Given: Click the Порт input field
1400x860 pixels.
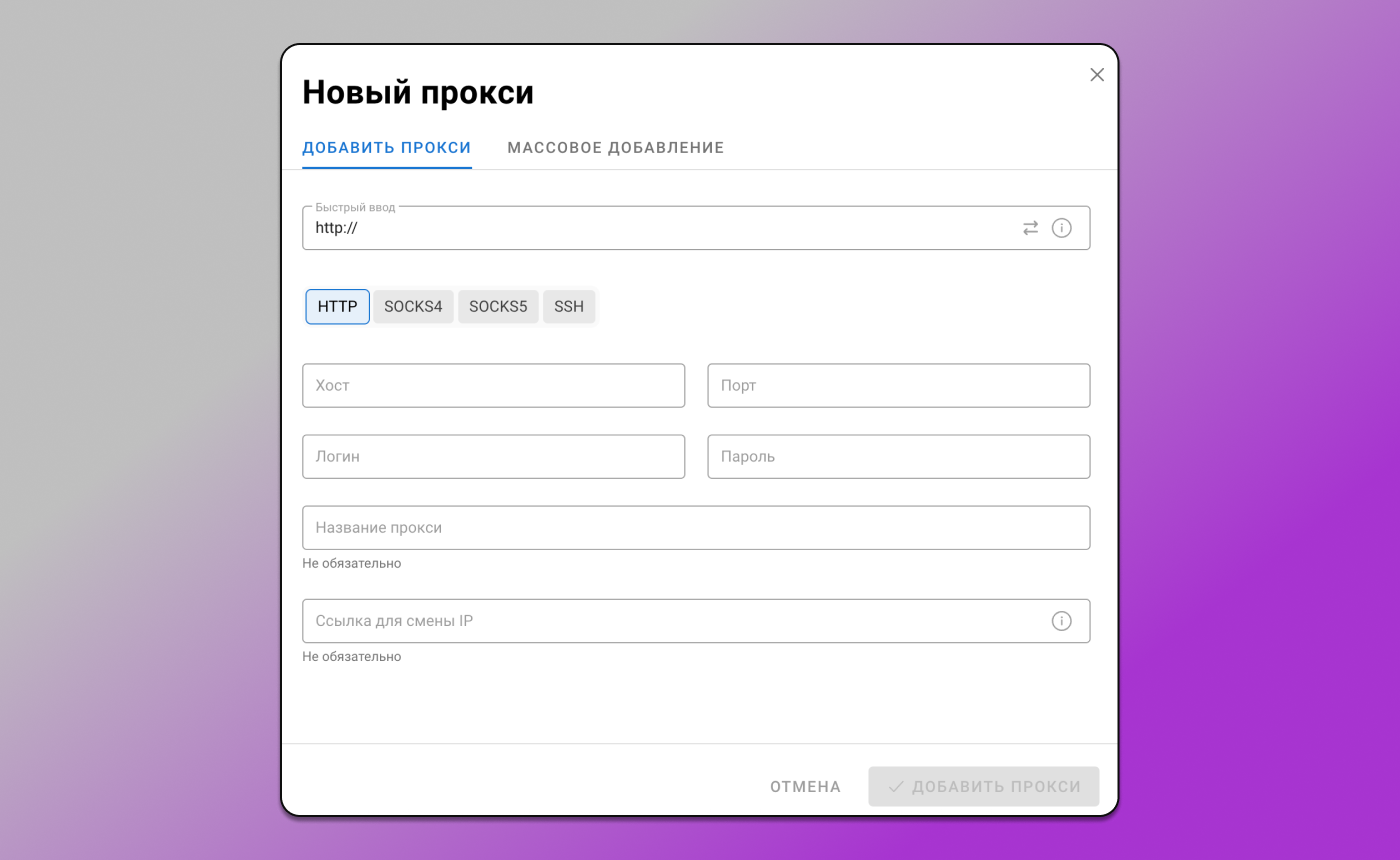Looking at the screenshot, I should tap(898, 385).
